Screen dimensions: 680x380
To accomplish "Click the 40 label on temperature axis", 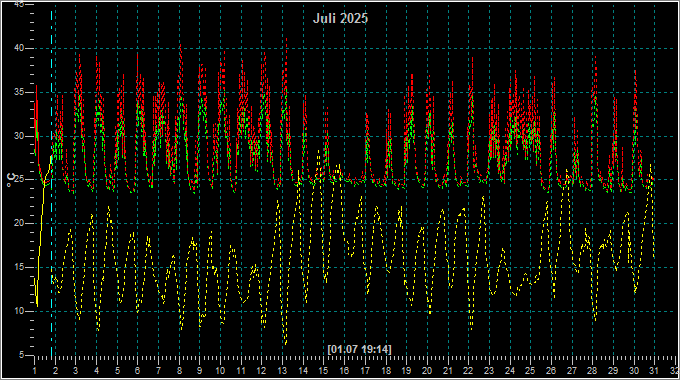I will 20,48.
